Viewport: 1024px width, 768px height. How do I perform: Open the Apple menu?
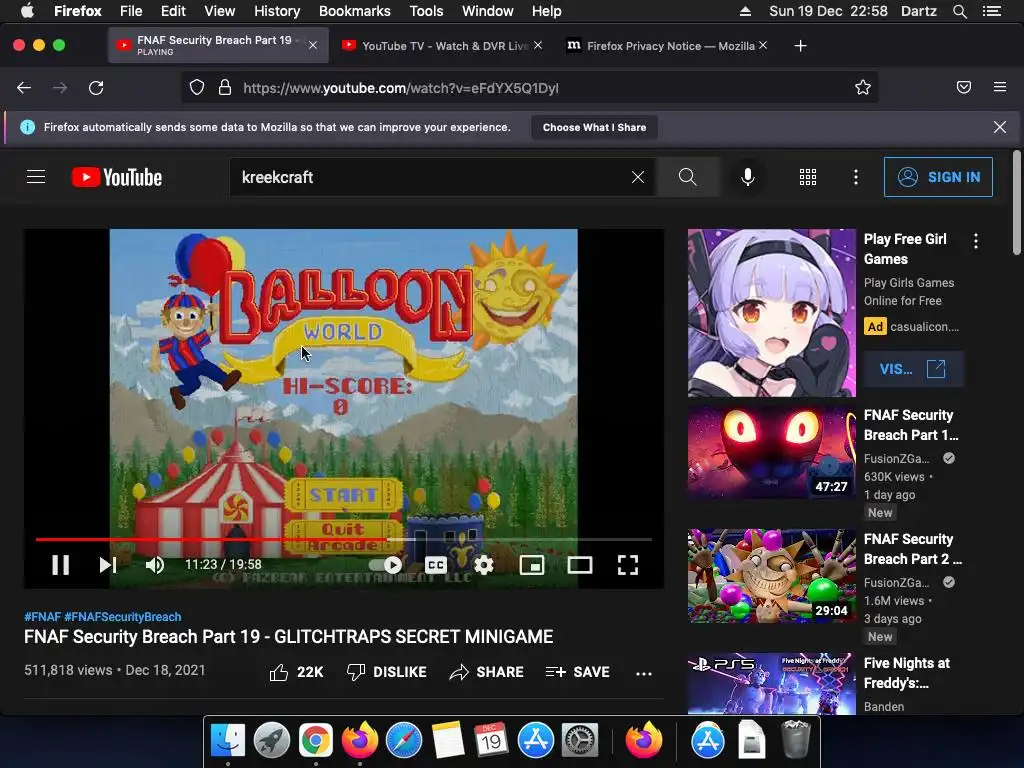[27, 11]
